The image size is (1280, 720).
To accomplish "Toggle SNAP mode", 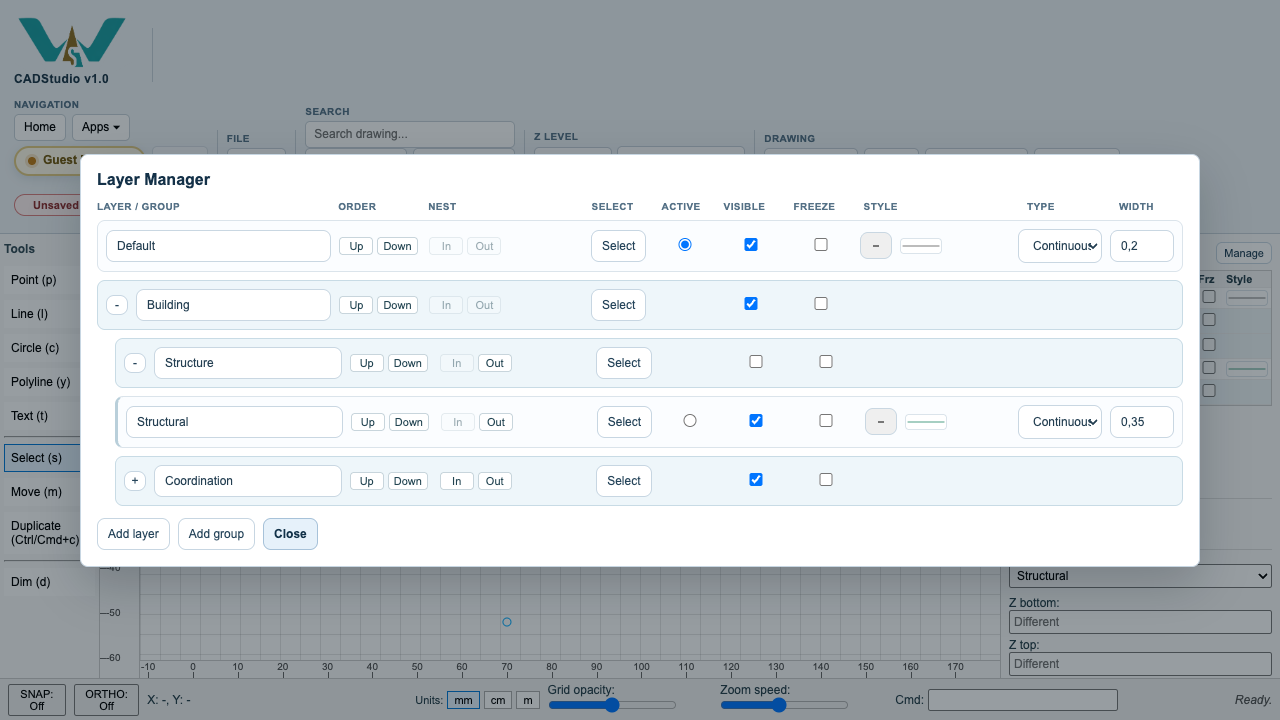I will (37, 699).
